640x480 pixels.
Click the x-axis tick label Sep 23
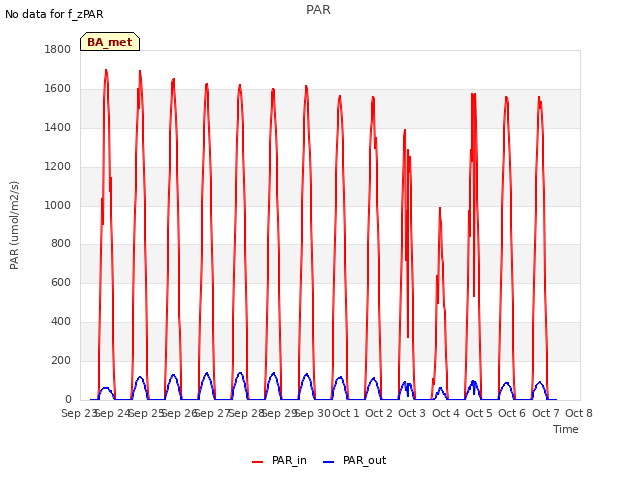(x=79, y=413)
